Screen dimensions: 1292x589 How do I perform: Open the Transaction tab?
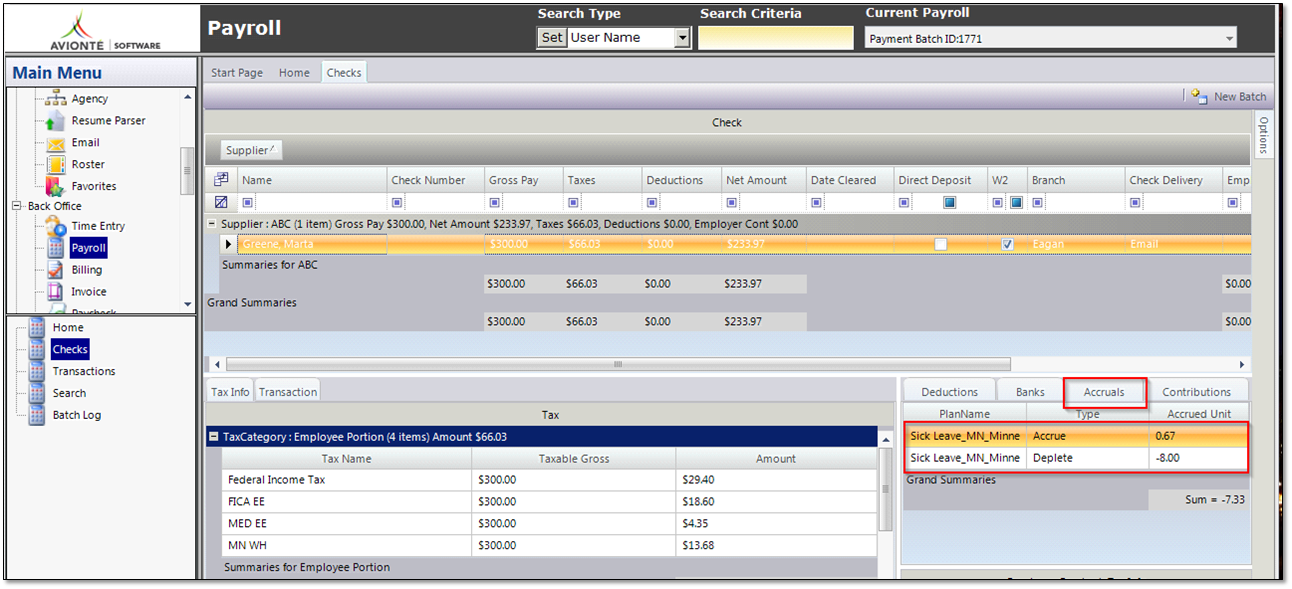pos(288,392)
